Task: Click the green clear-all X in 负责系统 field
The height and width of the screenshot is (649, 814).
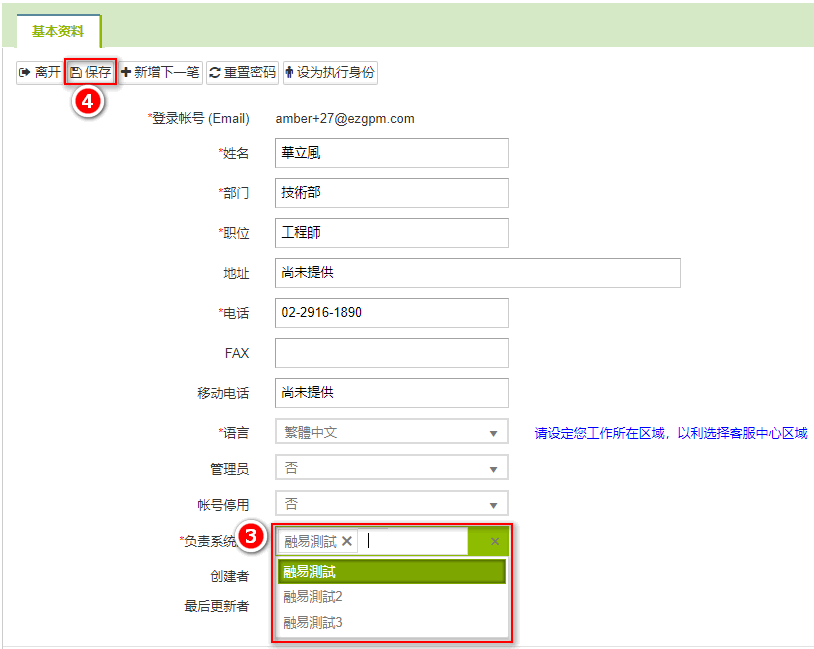Action: pos(495,542)
